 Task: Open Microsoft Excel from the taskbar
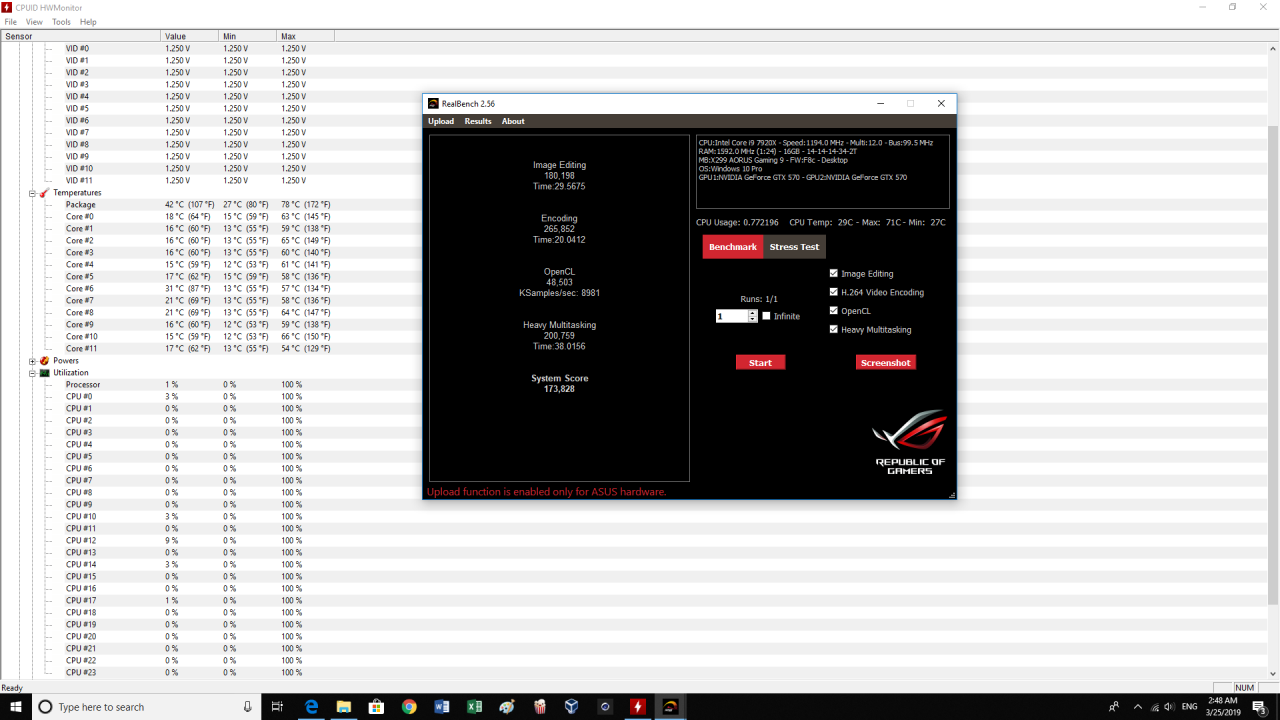474,707
